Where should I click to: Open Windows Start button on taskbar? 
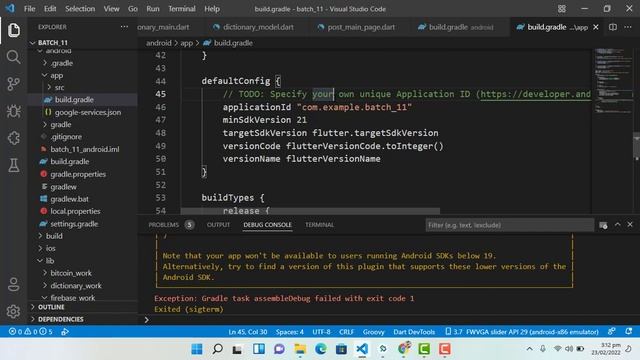coord(197,349)
